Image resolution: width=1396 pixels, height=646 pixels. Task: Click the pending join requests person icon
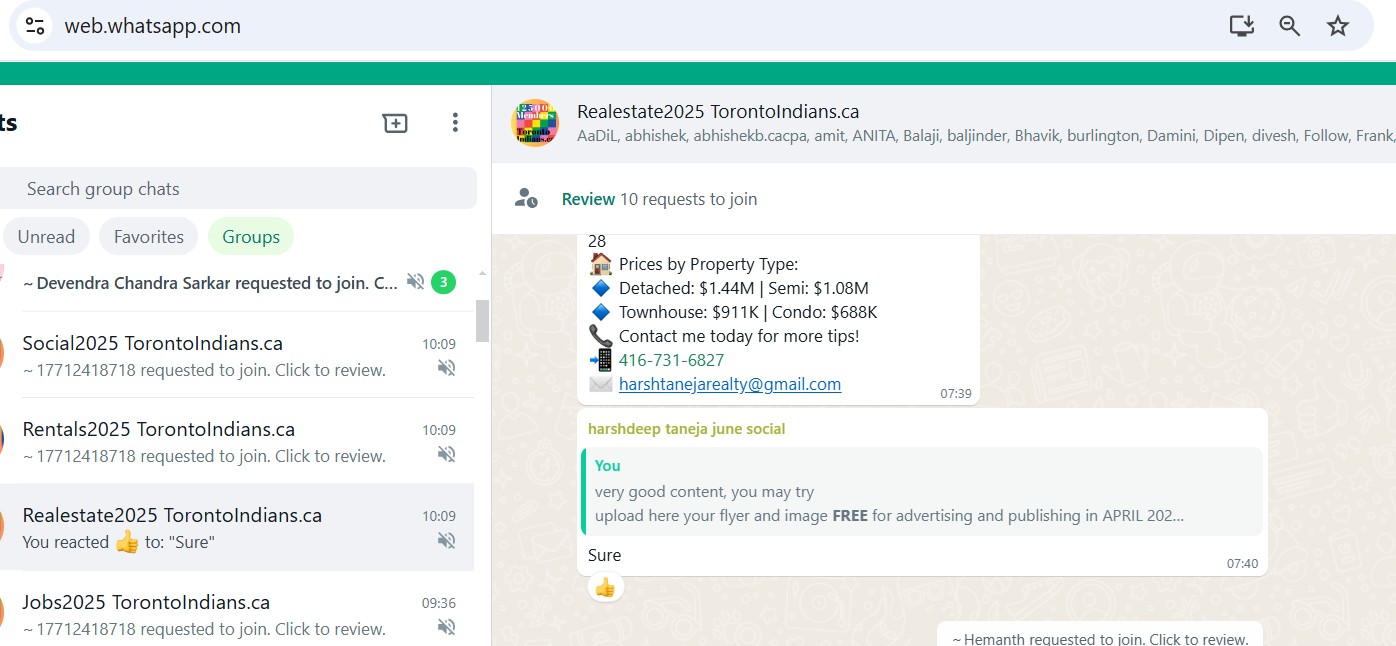(x=526, y=198)
